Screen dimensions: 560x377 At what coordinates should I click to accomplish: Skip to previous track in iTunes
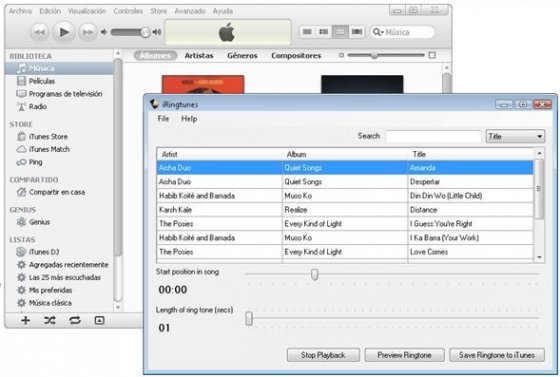click(39, 32)
